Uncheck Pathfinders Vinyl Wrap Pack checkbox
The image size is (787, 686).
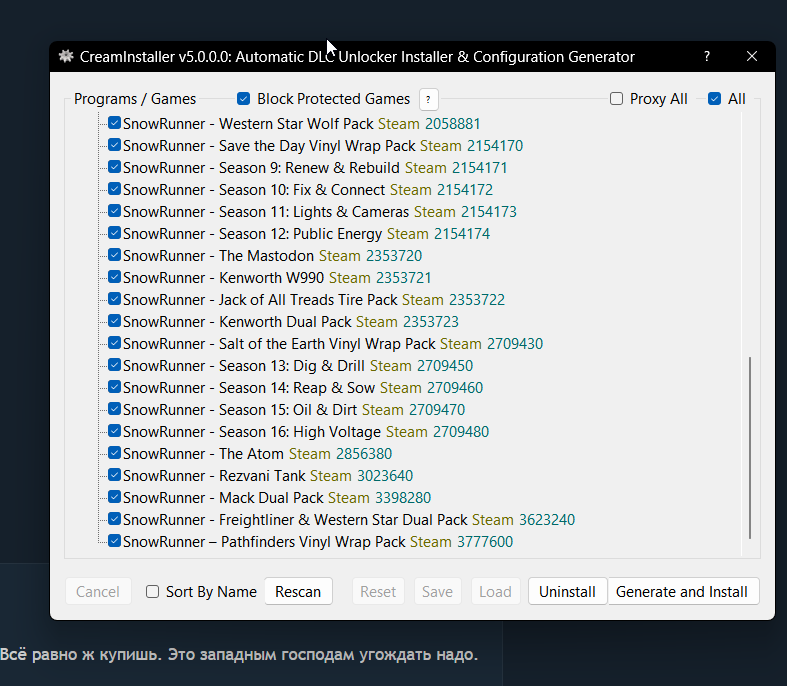point(114,541)
